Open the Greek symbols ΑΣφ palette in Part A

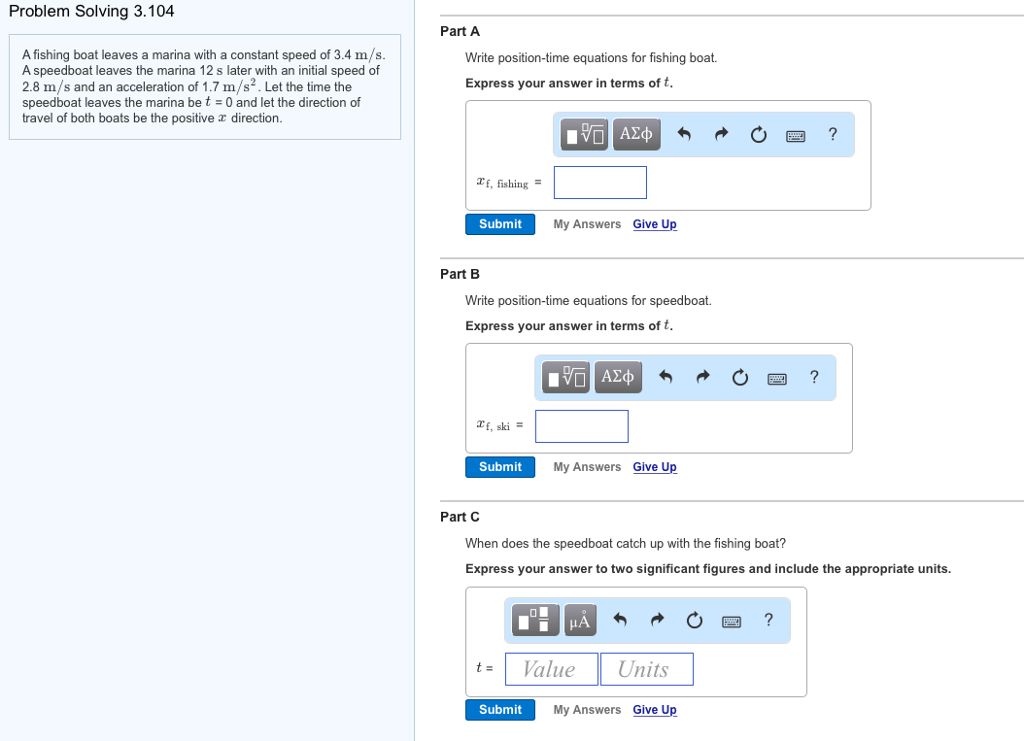click(636, 134)
